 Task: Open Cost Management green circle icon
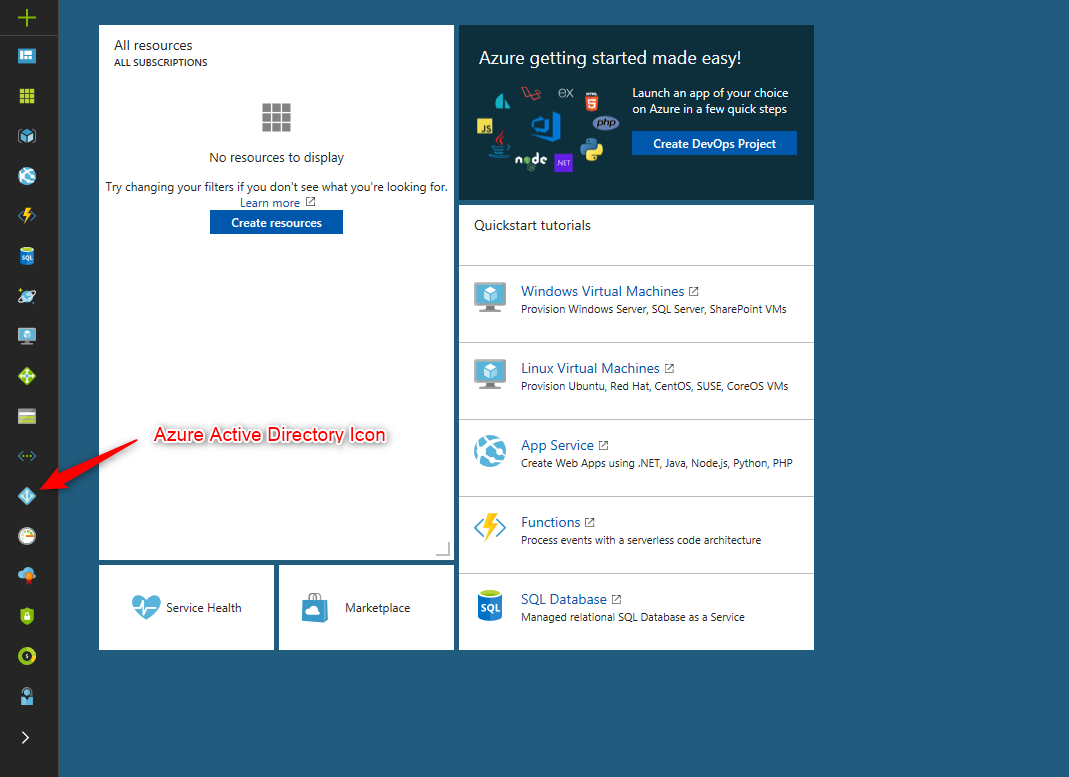point(27,656)
